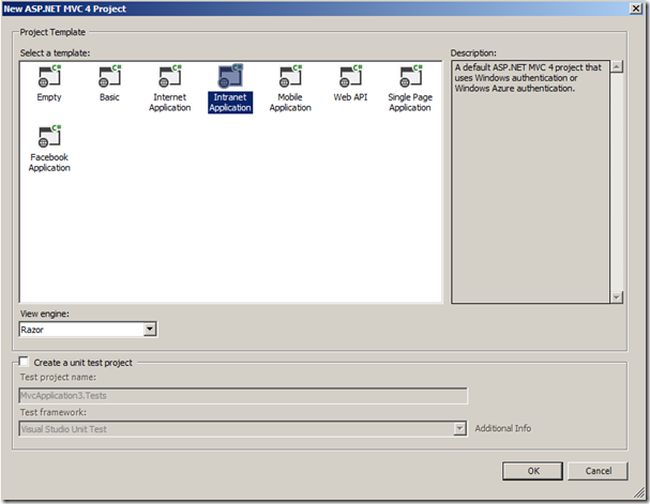Click description scrollbar up arrow
The width and height of the screenshot is (650, 504).
click(617, 67)
